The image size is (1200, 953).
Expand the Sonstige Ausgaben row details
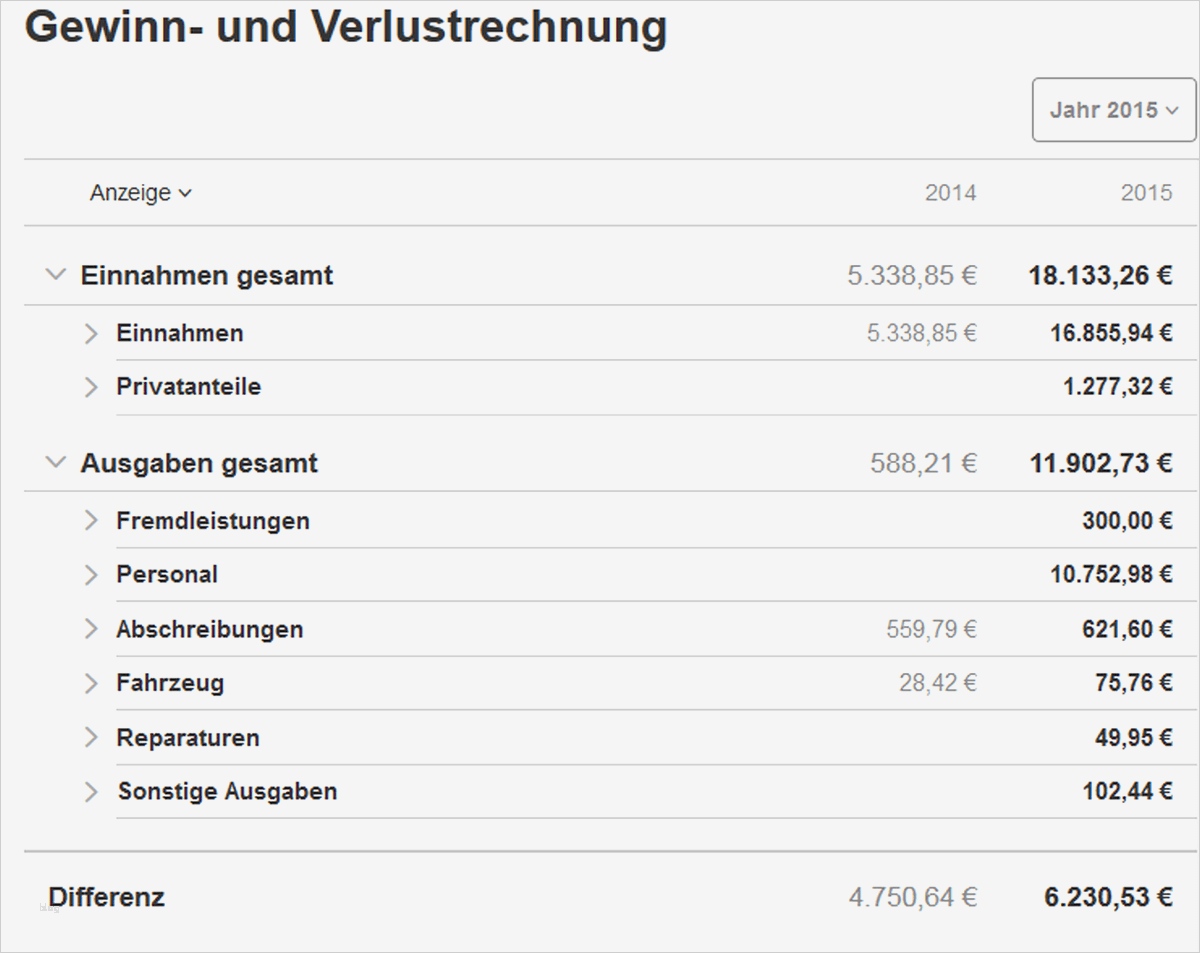tap(90, 791)
